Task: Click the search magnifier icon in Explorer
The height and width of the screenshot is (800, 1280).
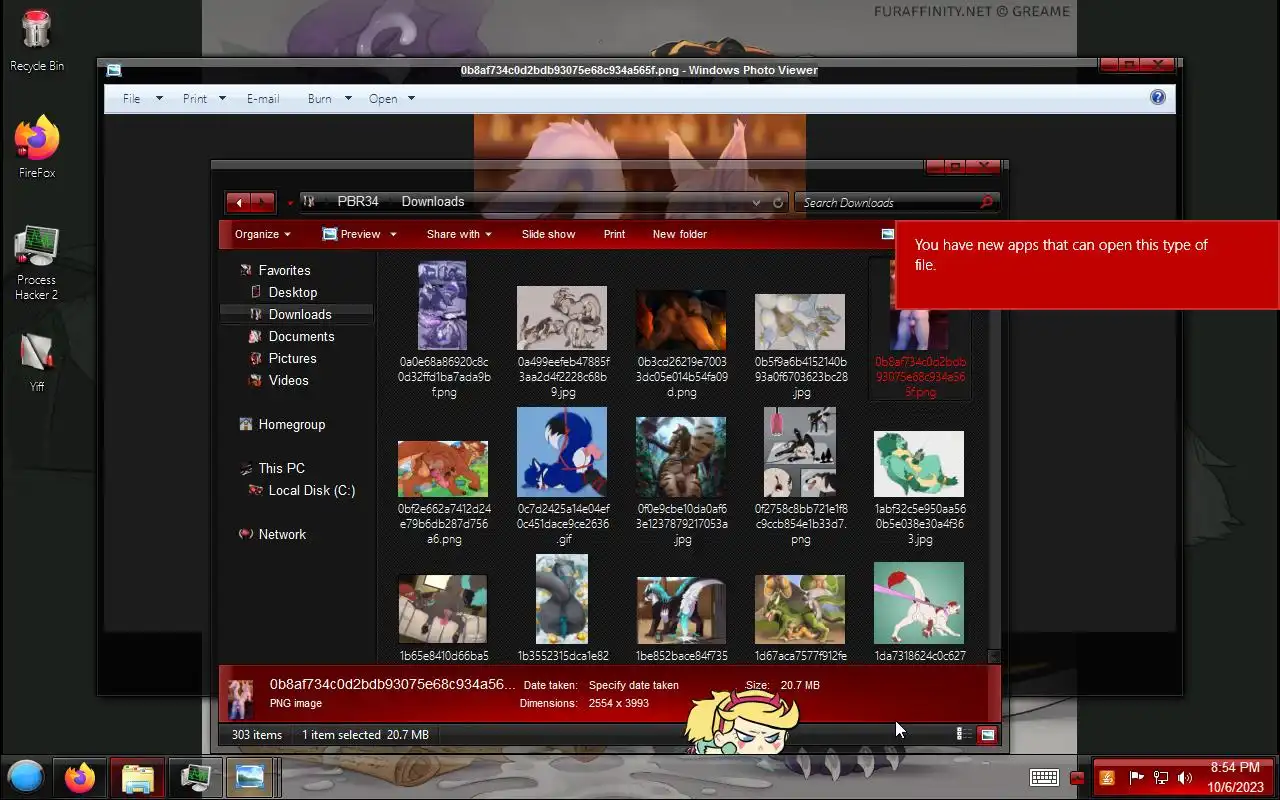Action: [986, 202]
